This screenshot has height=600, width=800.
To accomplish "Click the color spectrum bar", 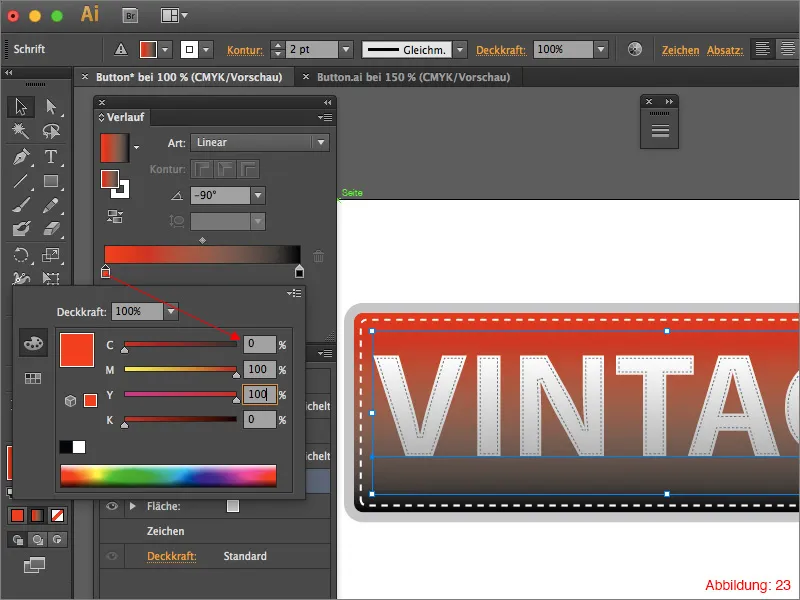I will pos(168,476).
